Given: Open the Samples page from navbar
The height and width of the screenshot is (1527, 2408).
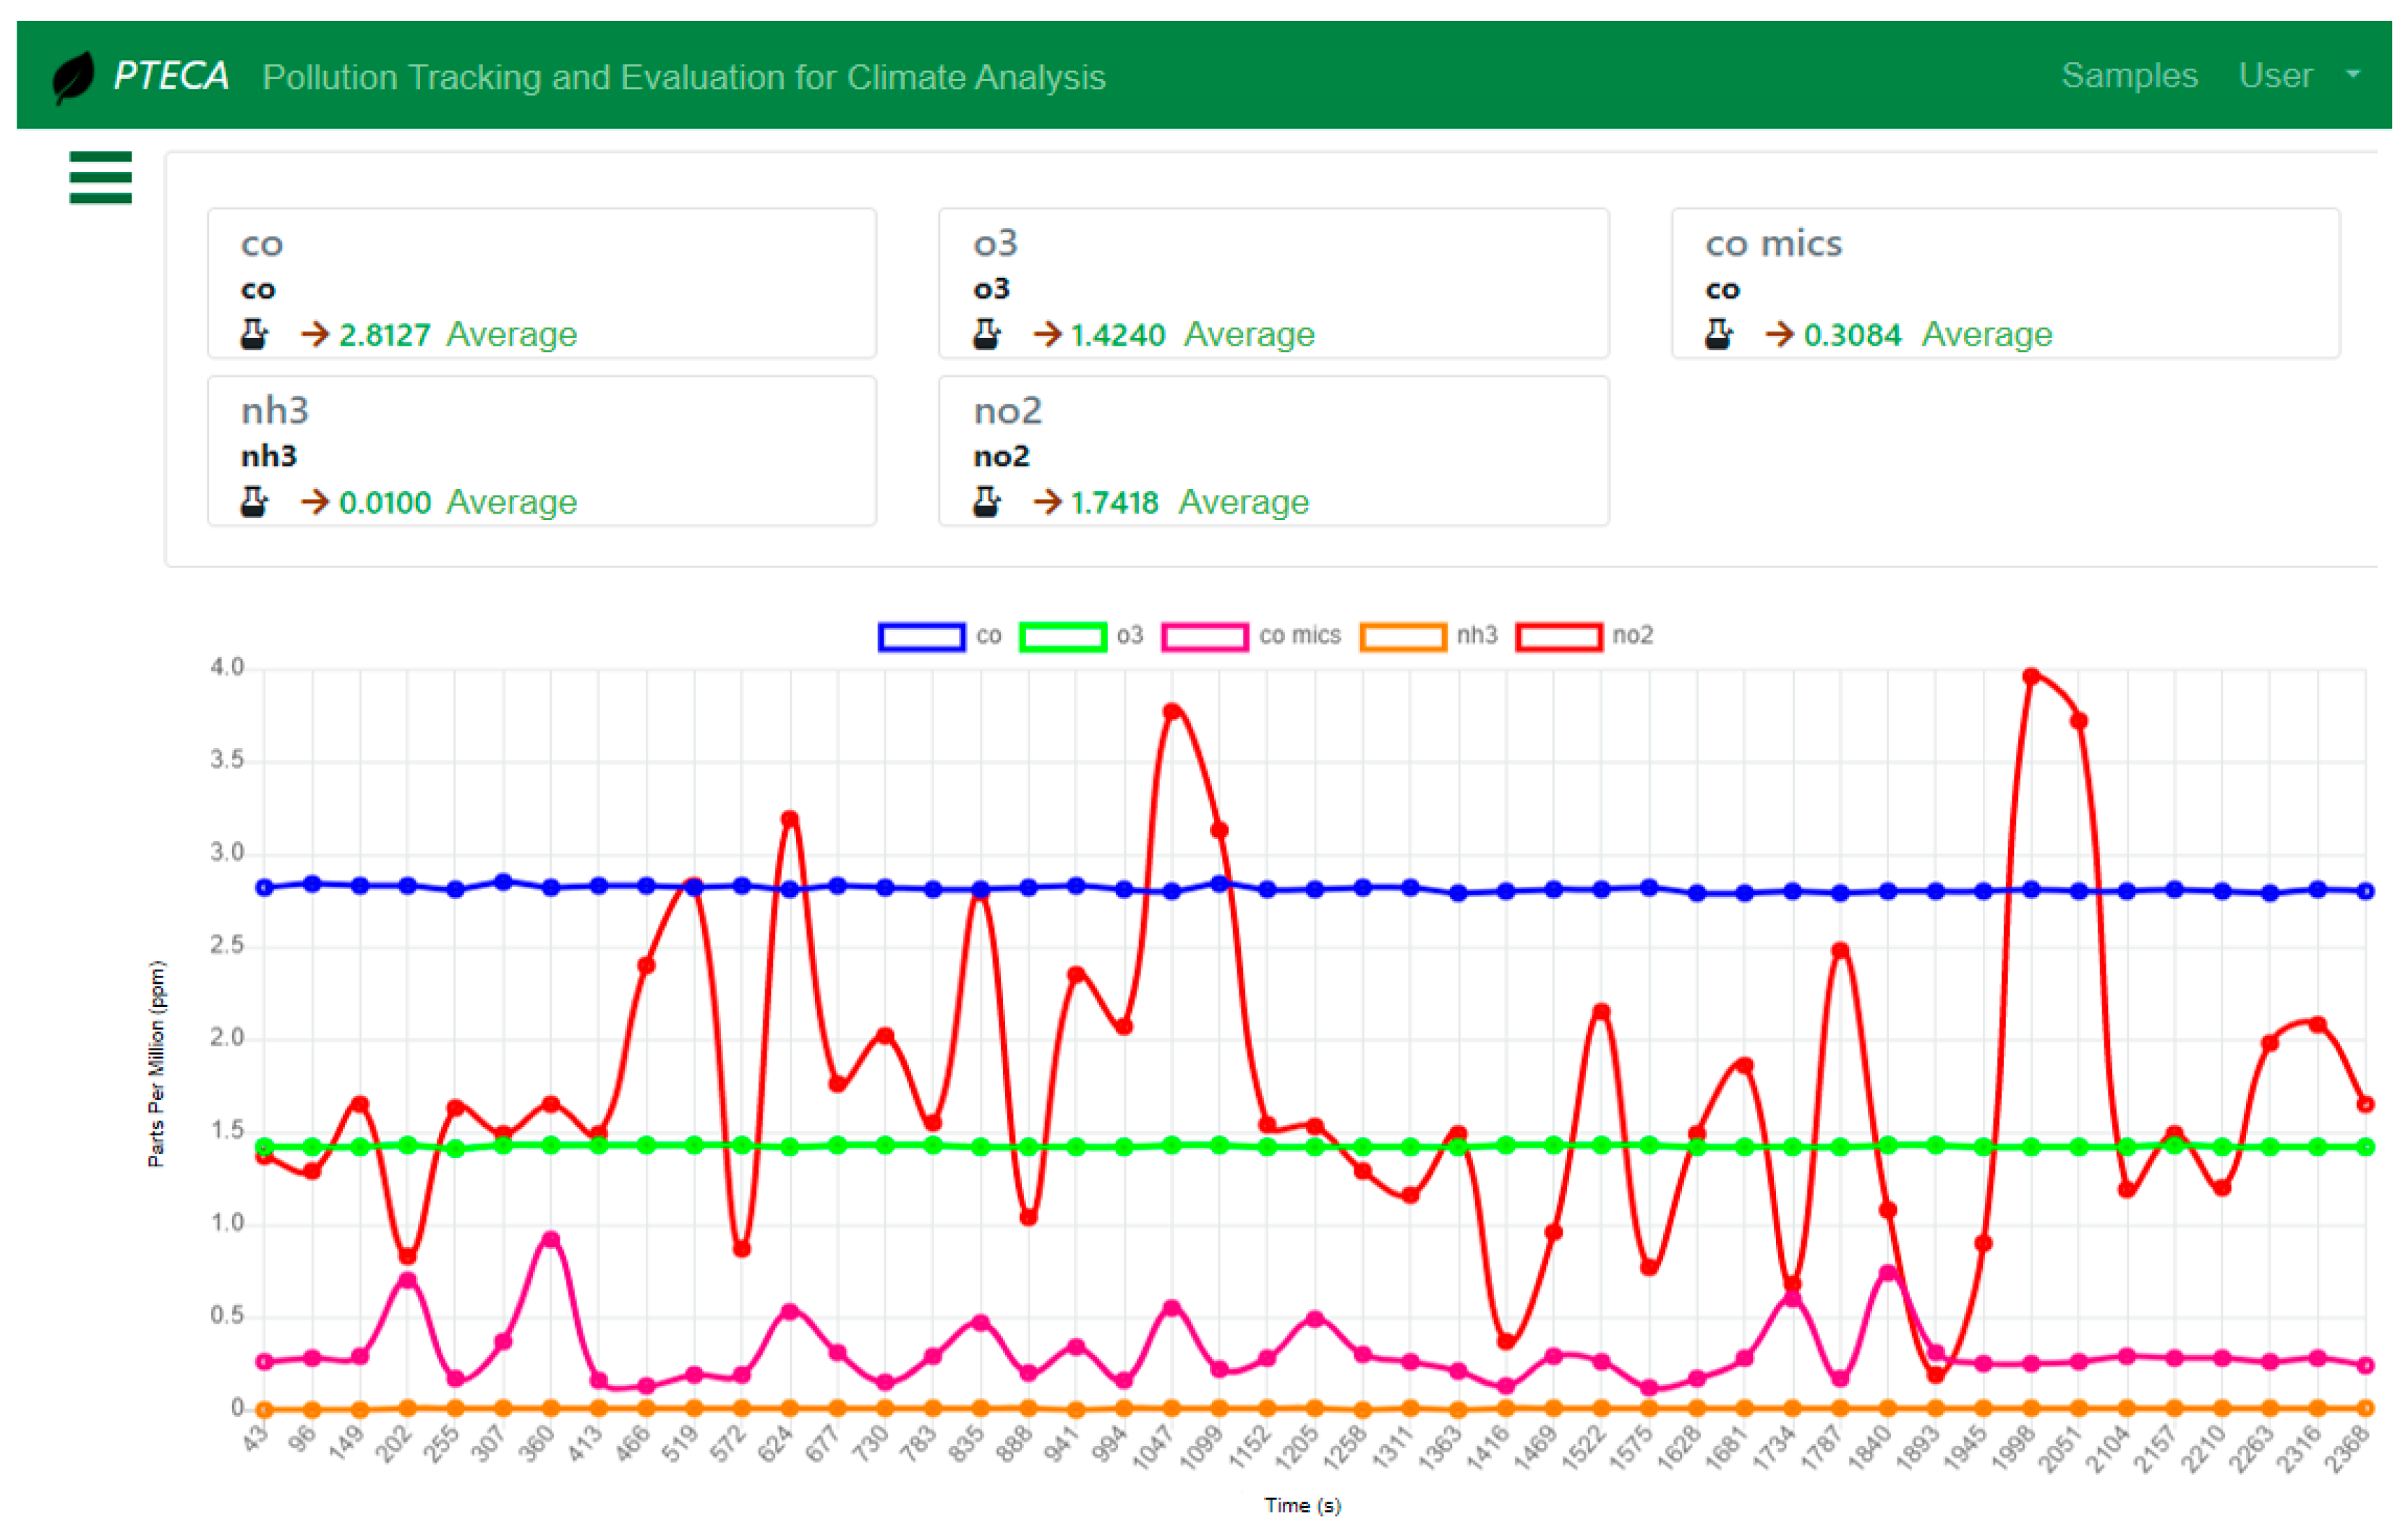Looking at the screenshot, I should (2129, 76).
